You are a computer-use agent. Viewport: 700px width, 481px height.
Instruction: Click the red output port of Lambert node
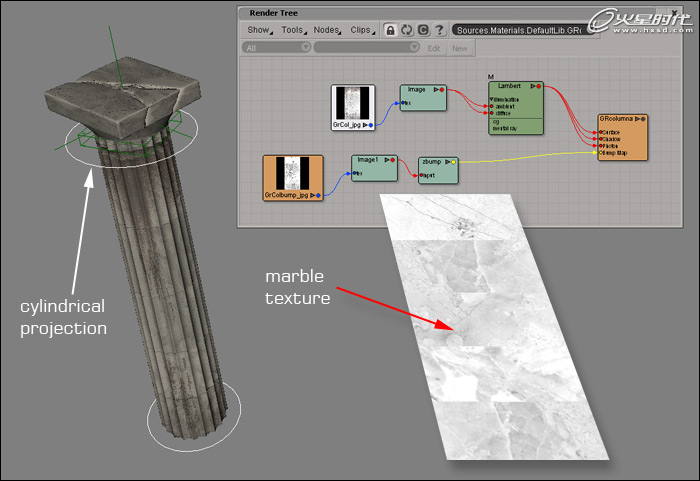pos(538,87)
